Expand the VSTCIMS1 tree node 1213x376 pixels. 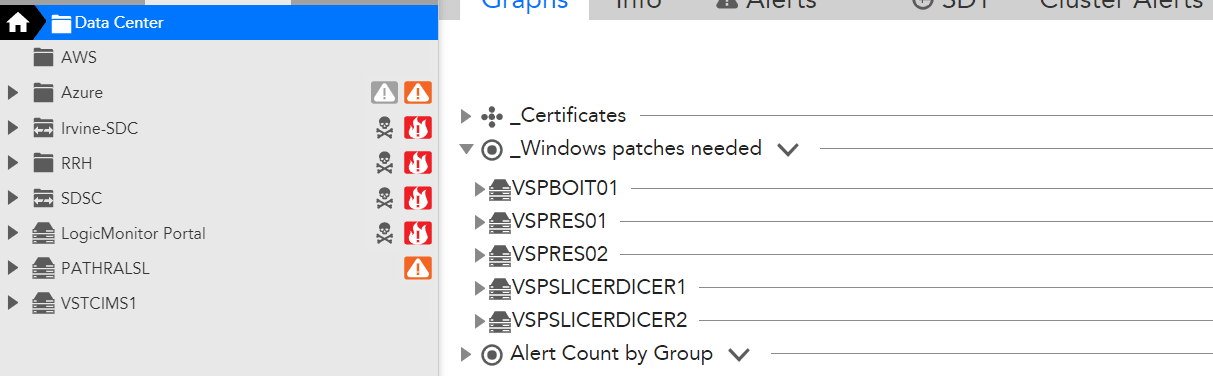pos(13,303)
